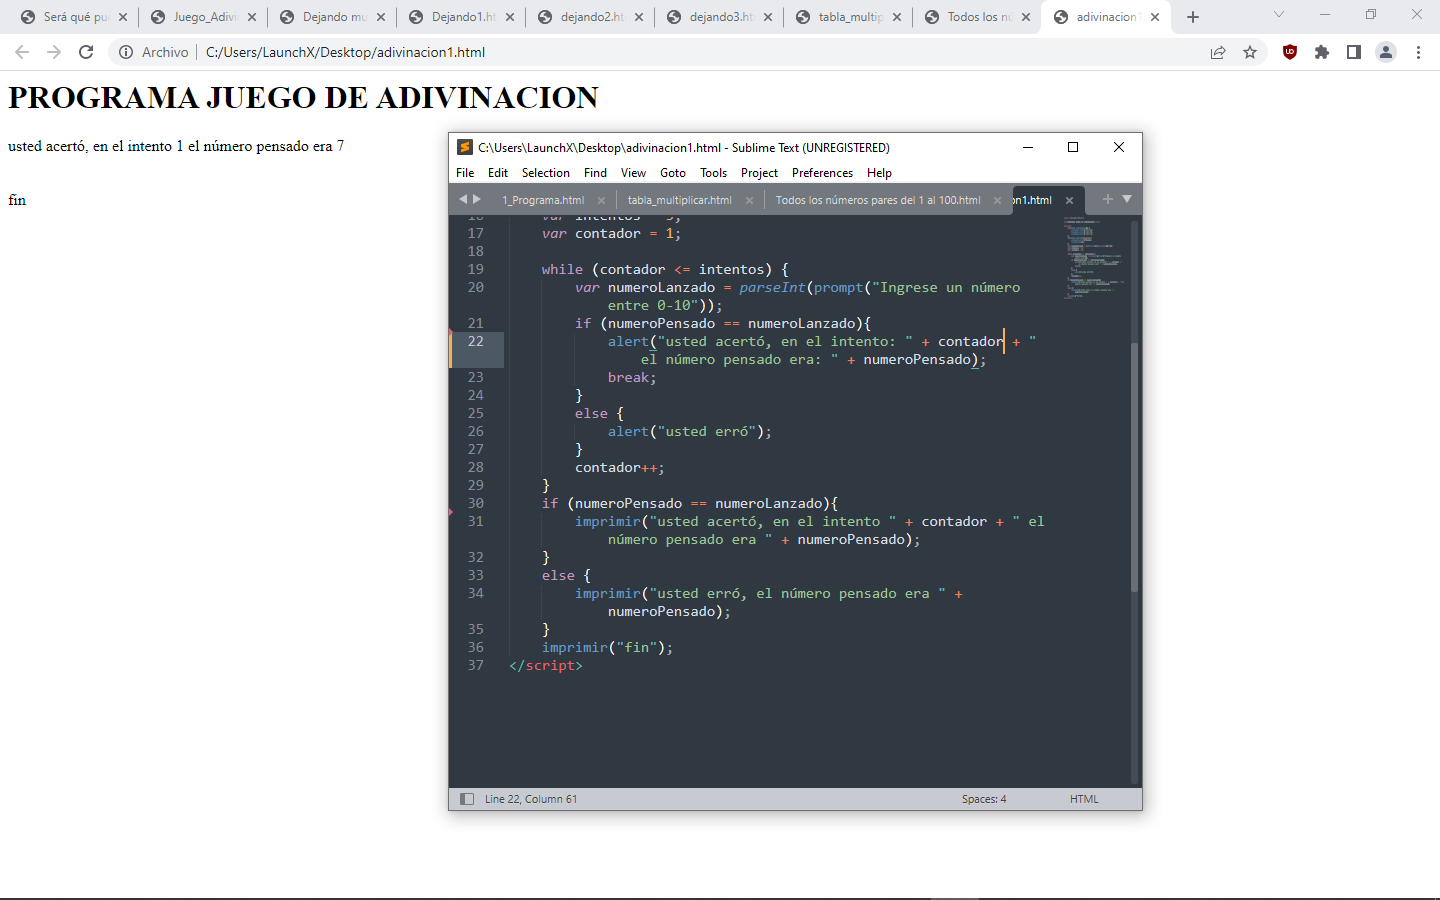Close 'Todos los números pares' Sublime tab
The height and width of the screenshot is (900, 1440).
tap(997, 200)
